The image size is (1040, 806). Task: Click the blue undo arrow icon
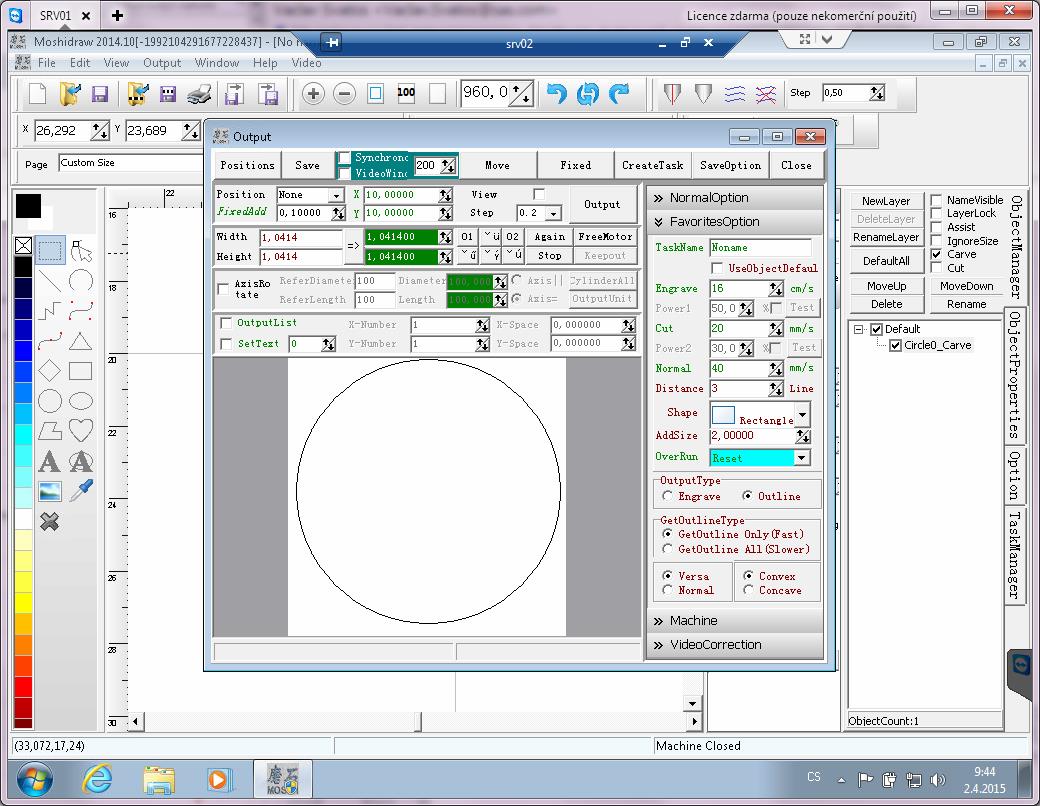pyautogui.click(x=556, y=94)
